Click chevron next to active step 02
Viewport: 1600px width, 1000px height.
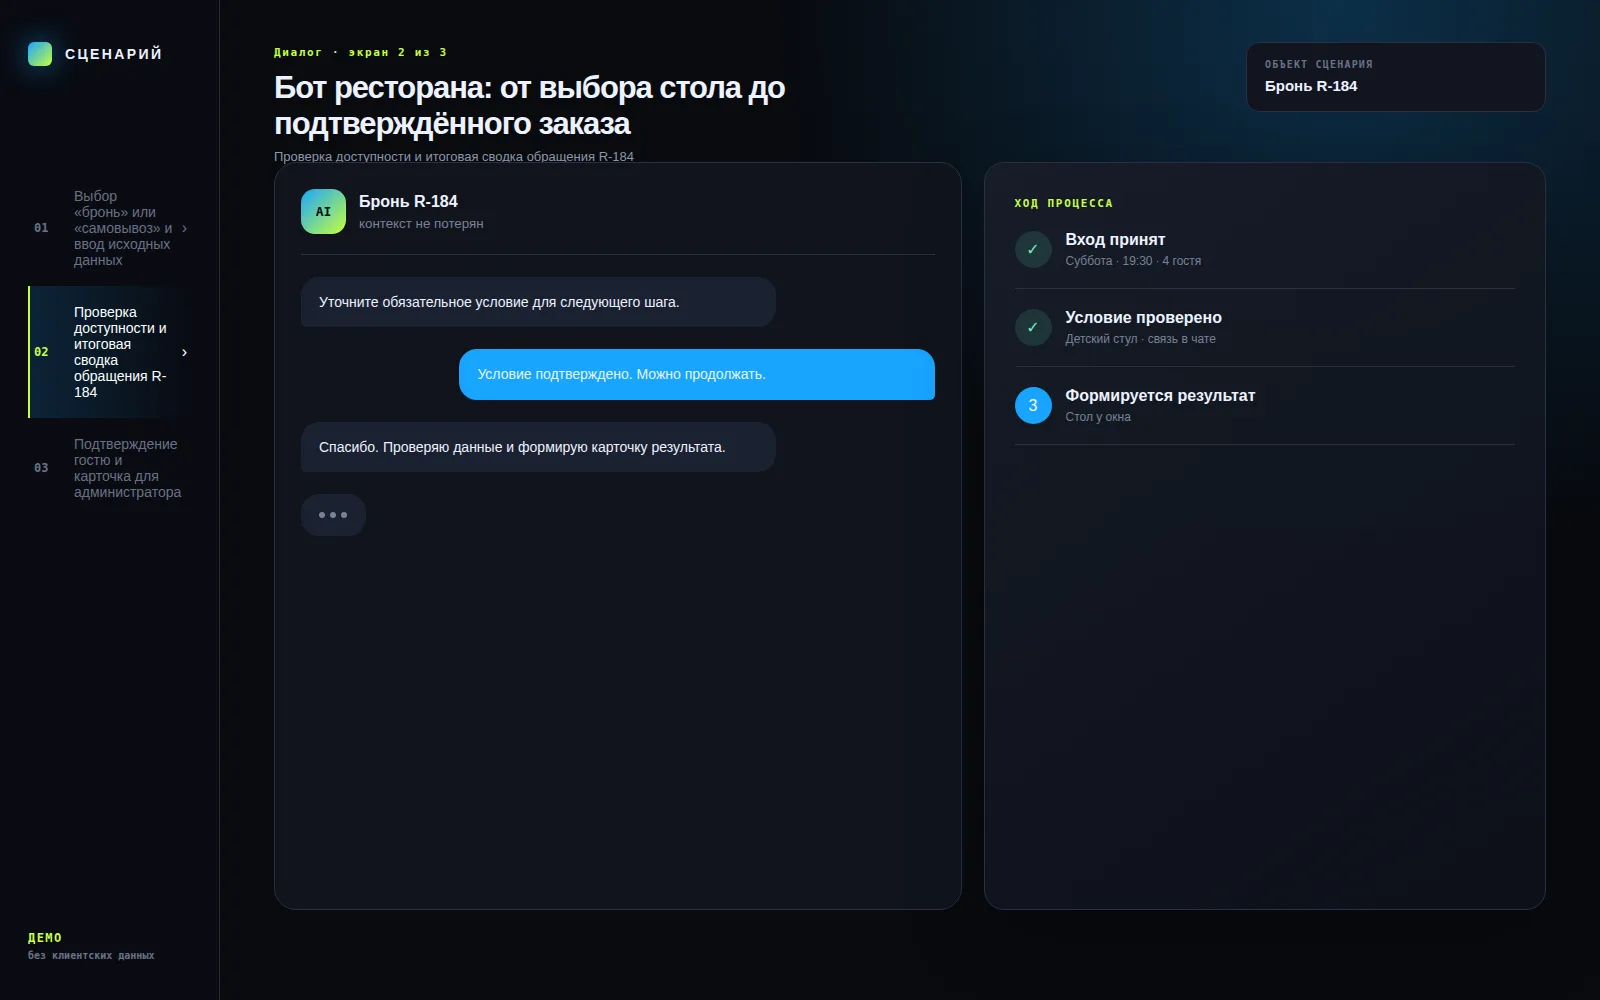pos(184,353)
